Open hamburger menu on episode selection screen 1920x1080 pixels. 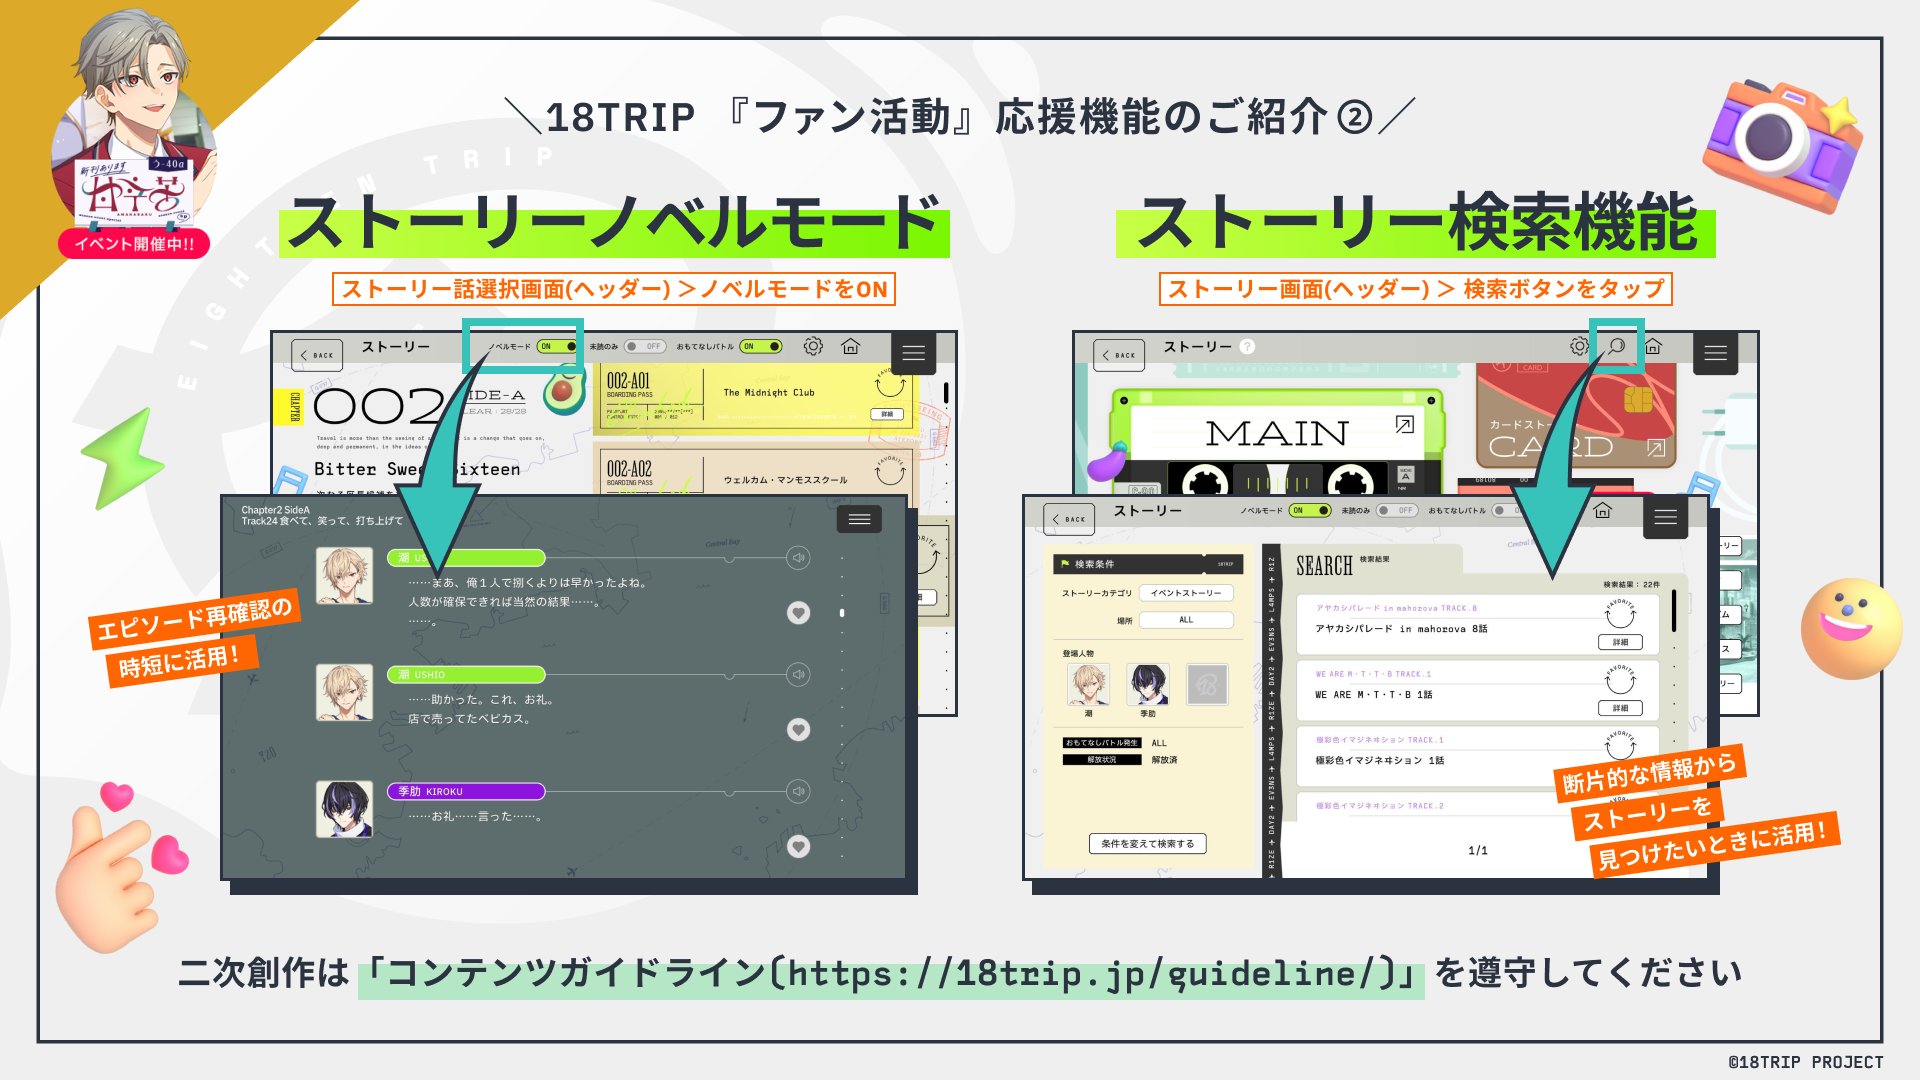pyautogui.click(x=913, y=353)
